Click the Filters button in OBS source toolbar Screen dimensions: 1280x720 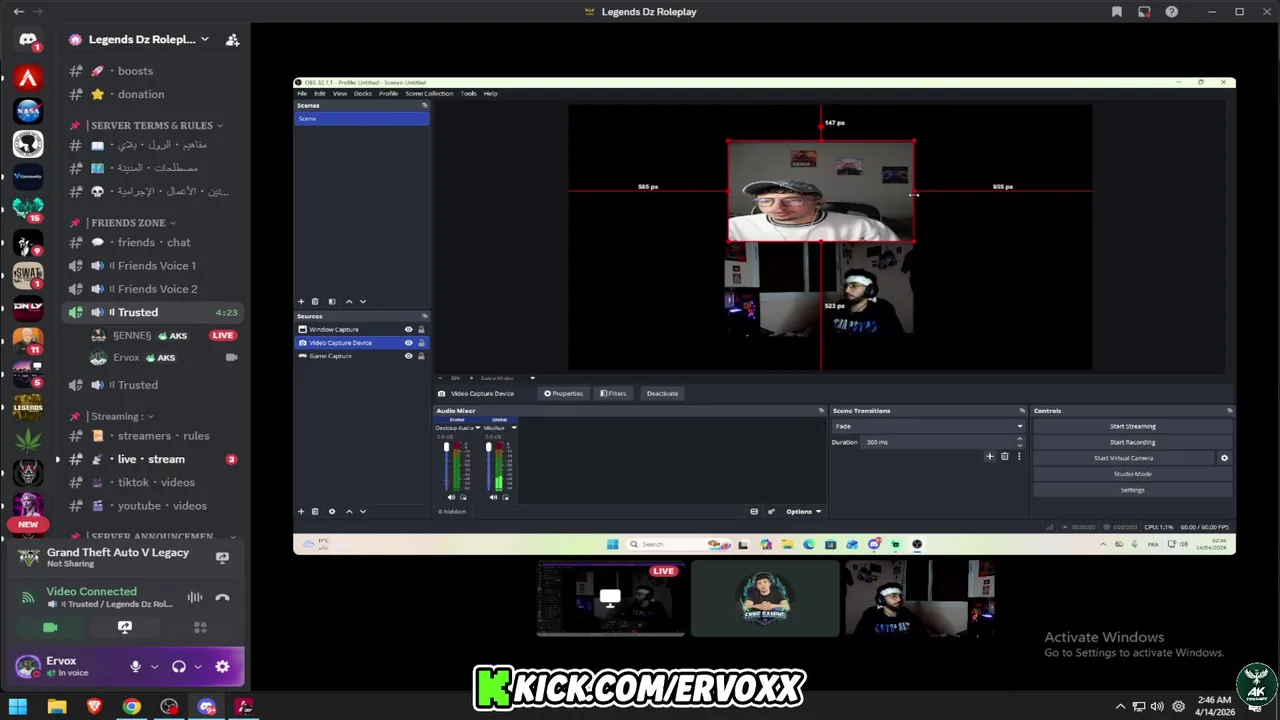[613, 393]
